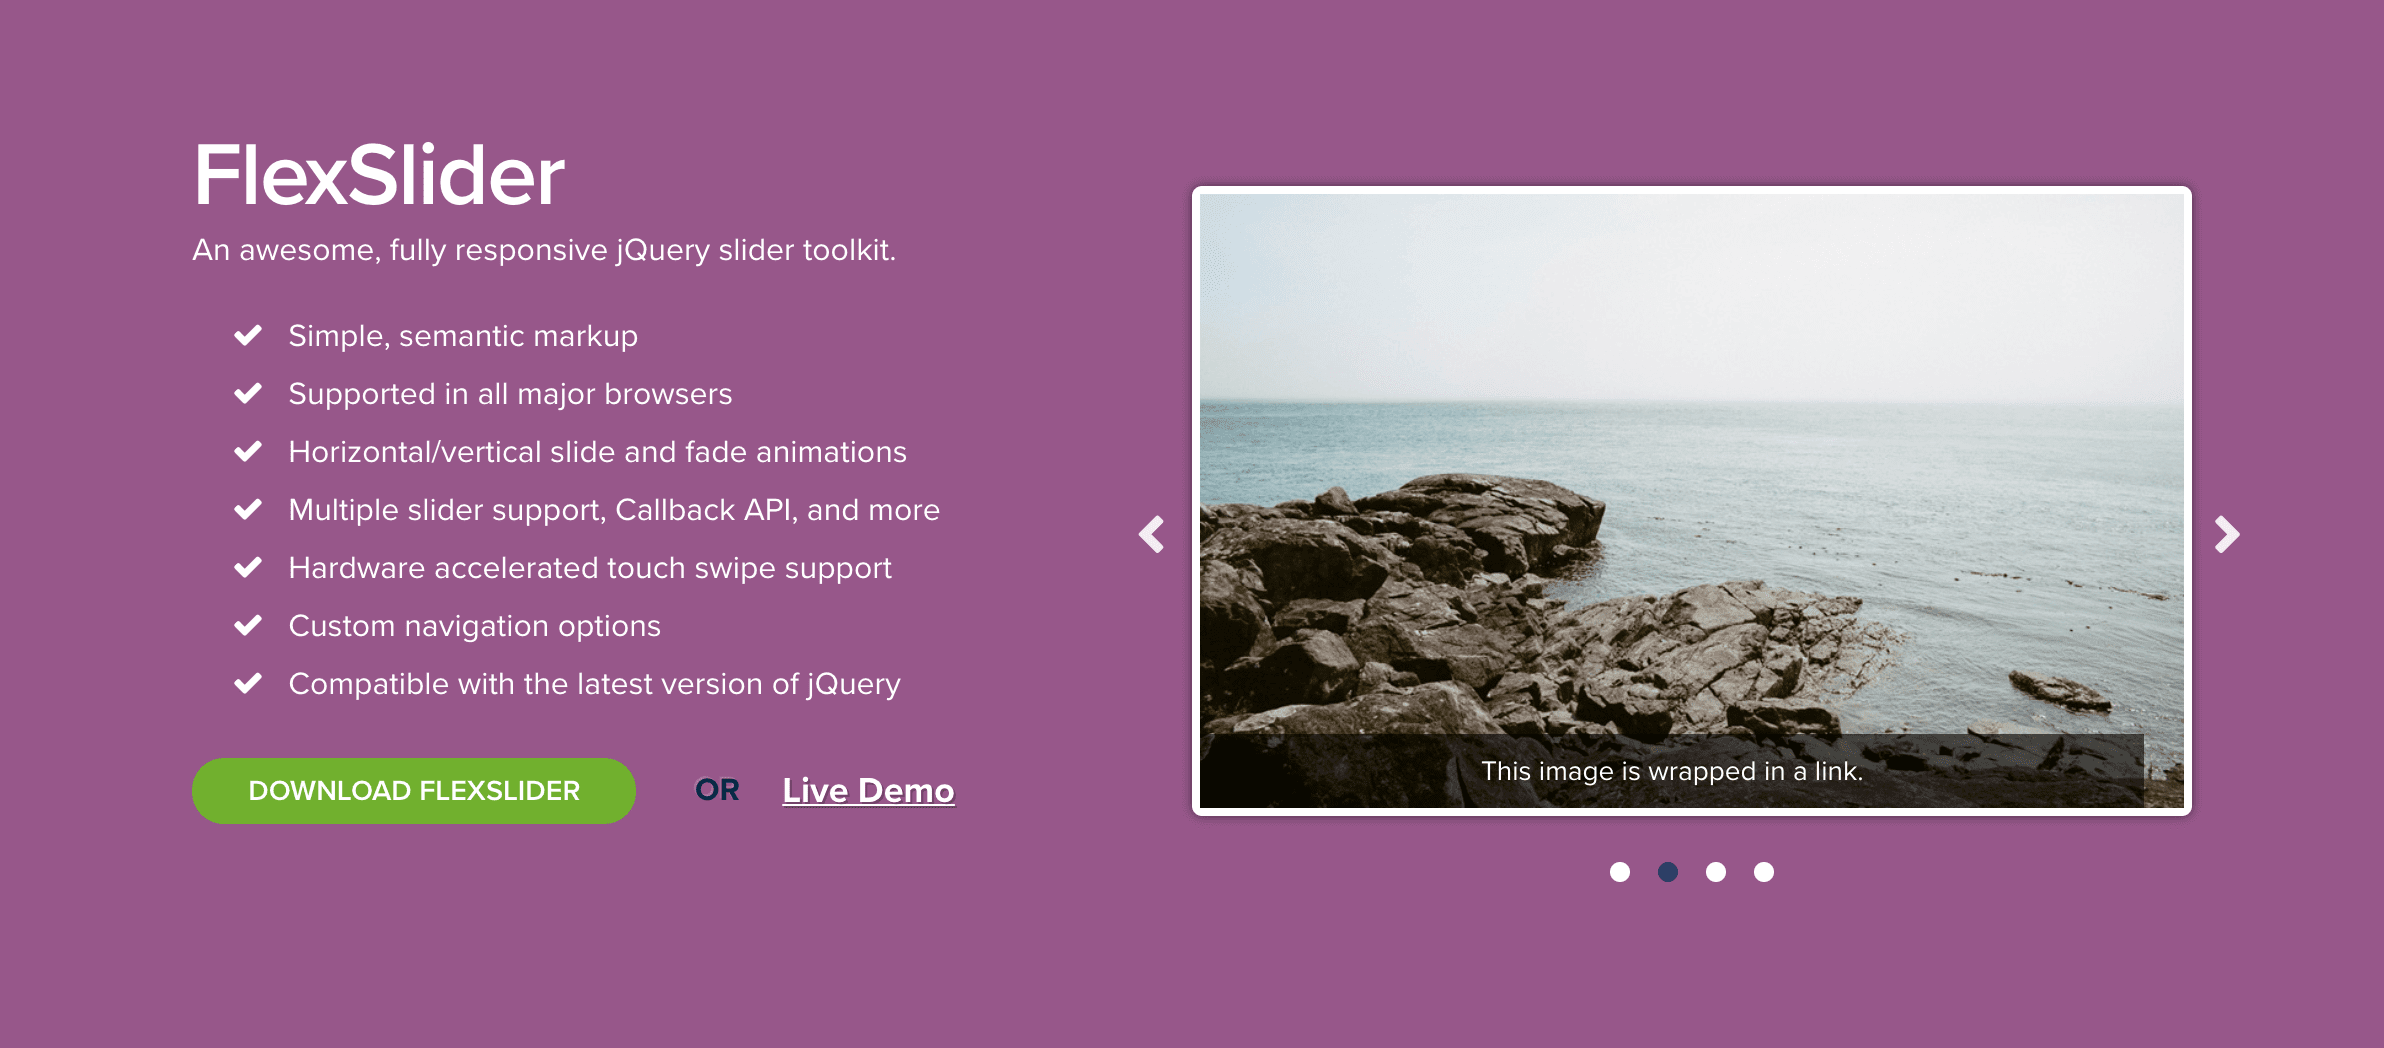Click the Download FlexSlider button

coord(413,790)
